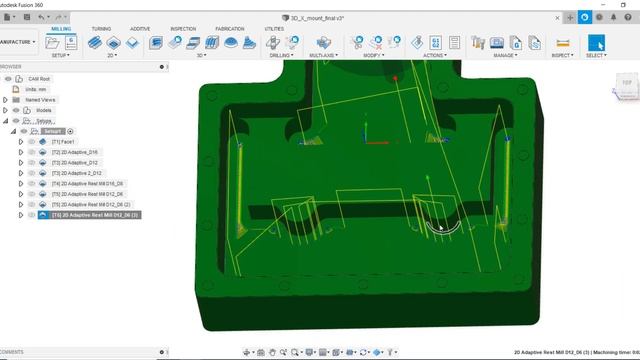
Task: Open the Machine Library icon
Action: click(497, 42)
